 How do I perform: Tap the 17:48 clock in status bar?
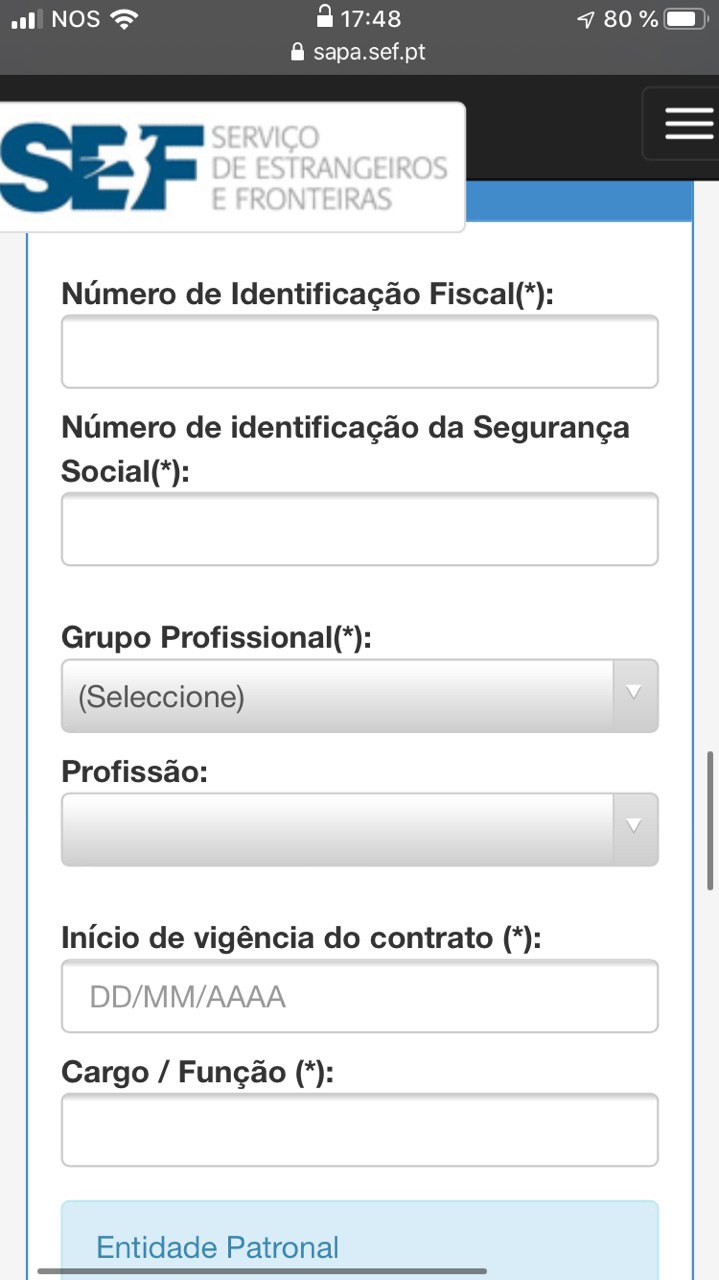coord(370,19)
